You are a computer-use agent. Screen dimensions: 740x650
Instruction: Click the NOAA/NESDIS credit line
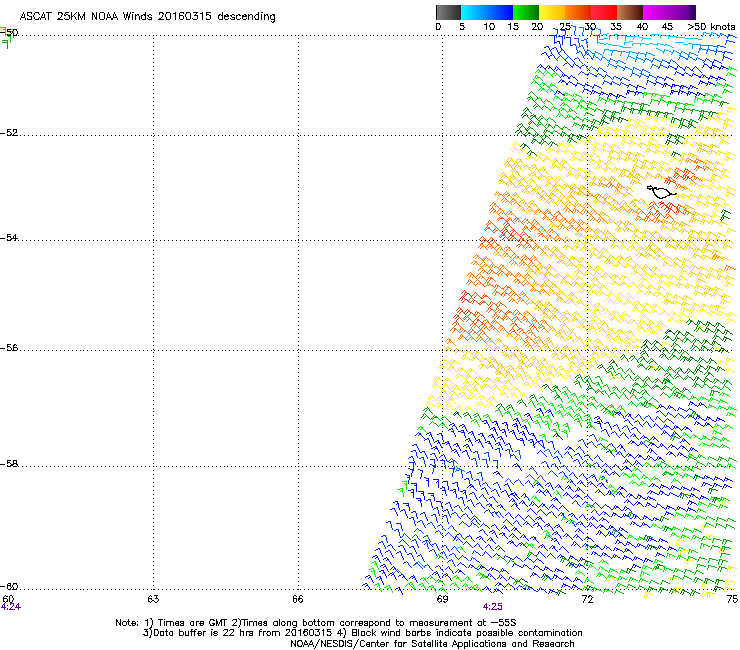(x=432, y=644)
